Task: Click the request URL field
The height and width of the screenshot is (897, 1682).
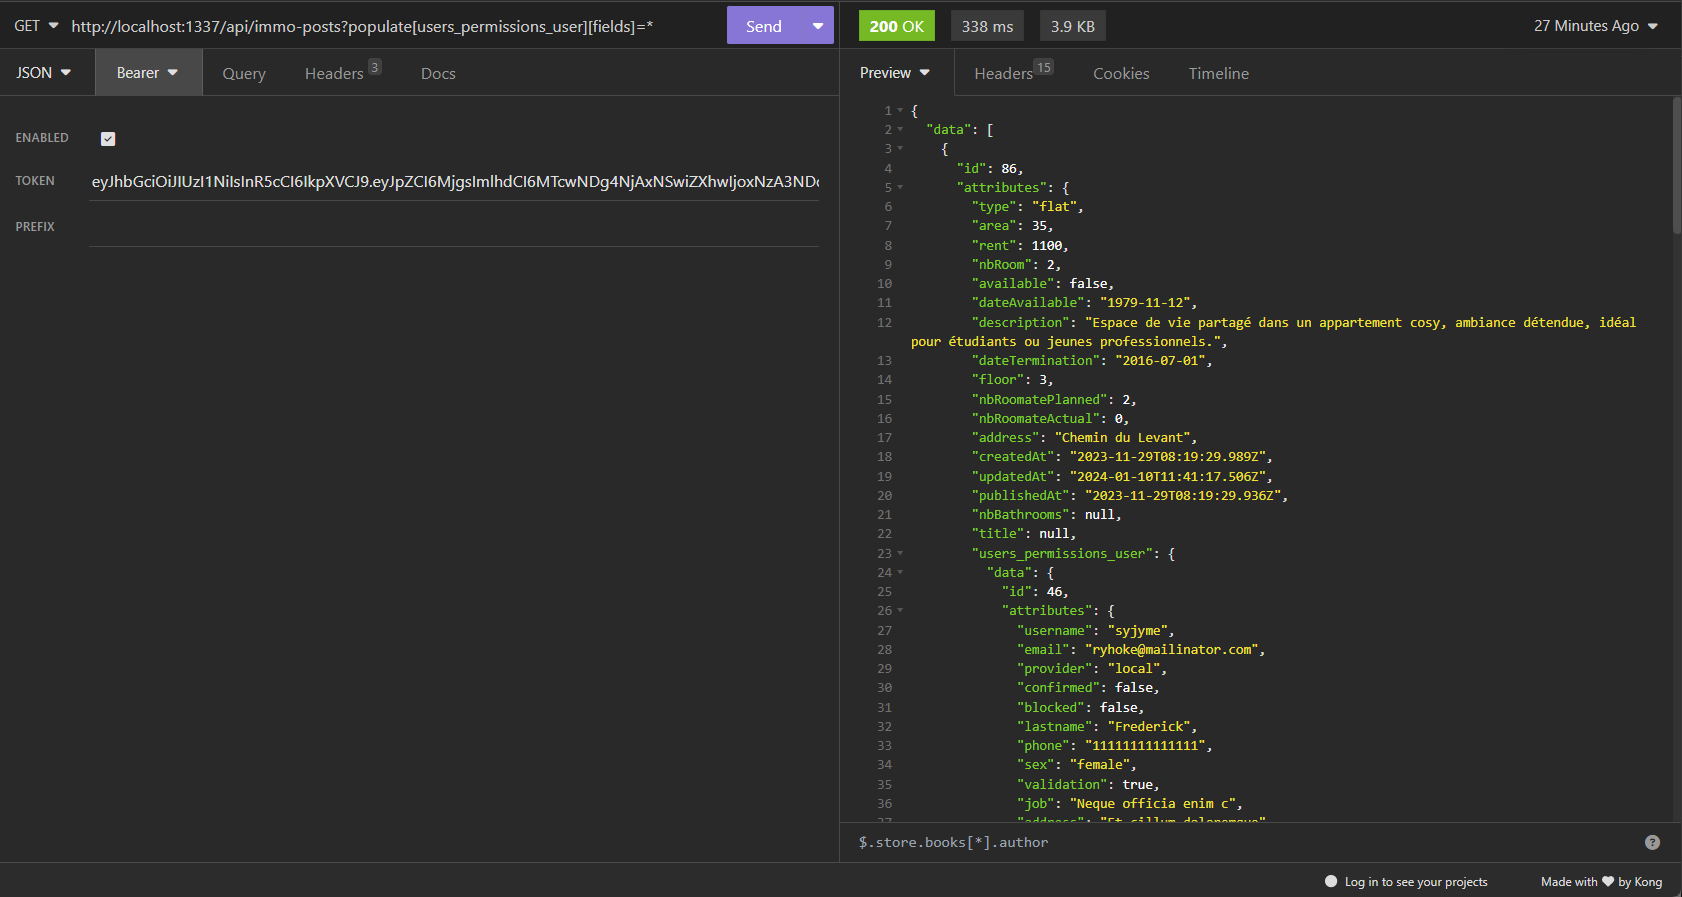Action: tap(390, 26)
